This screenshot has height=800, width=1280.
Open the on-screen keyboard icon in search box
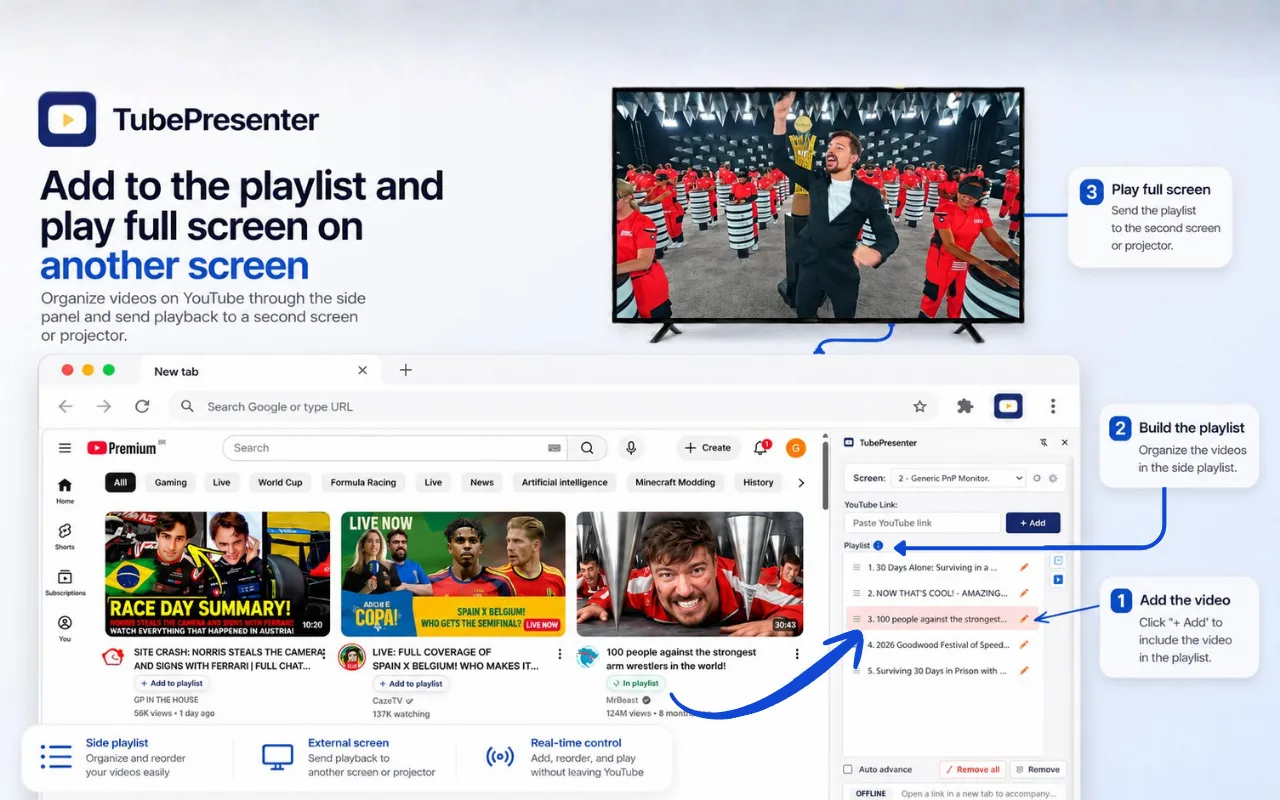[x=554, y=448]
